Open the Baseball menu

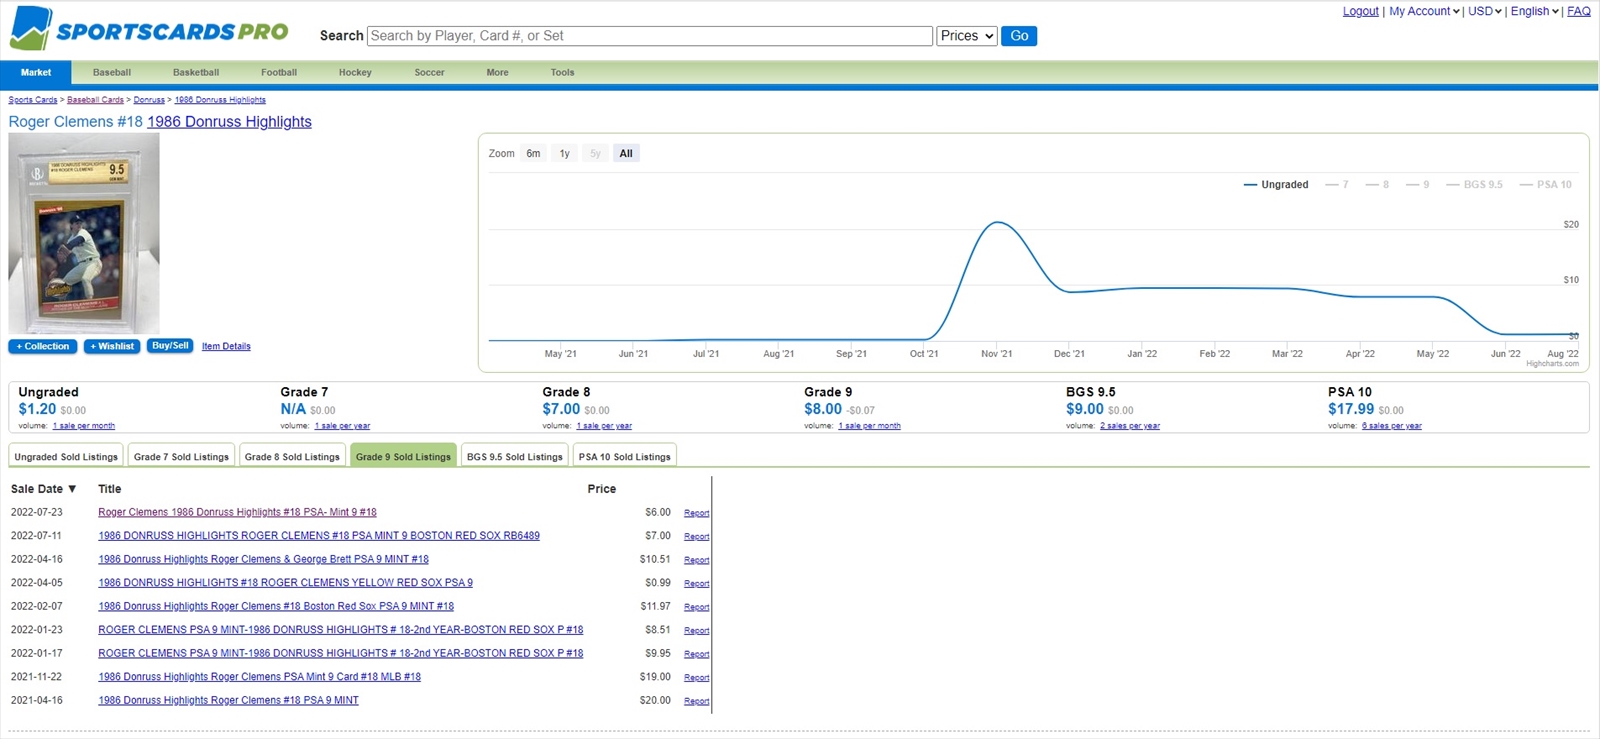[112, 73]
